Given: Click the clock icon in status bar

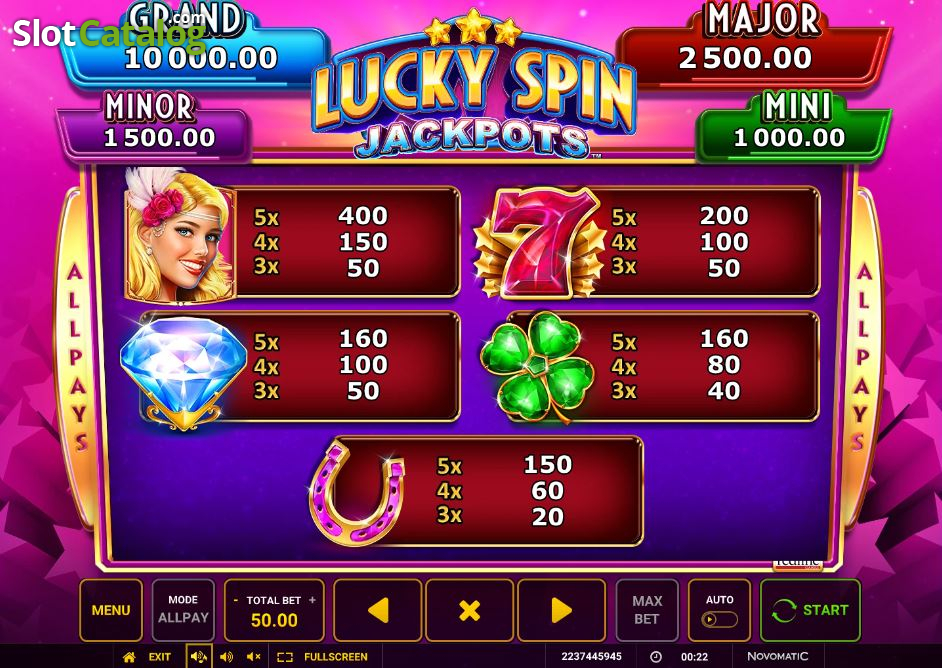Looking at the screenshot, I should coord(656,657).
